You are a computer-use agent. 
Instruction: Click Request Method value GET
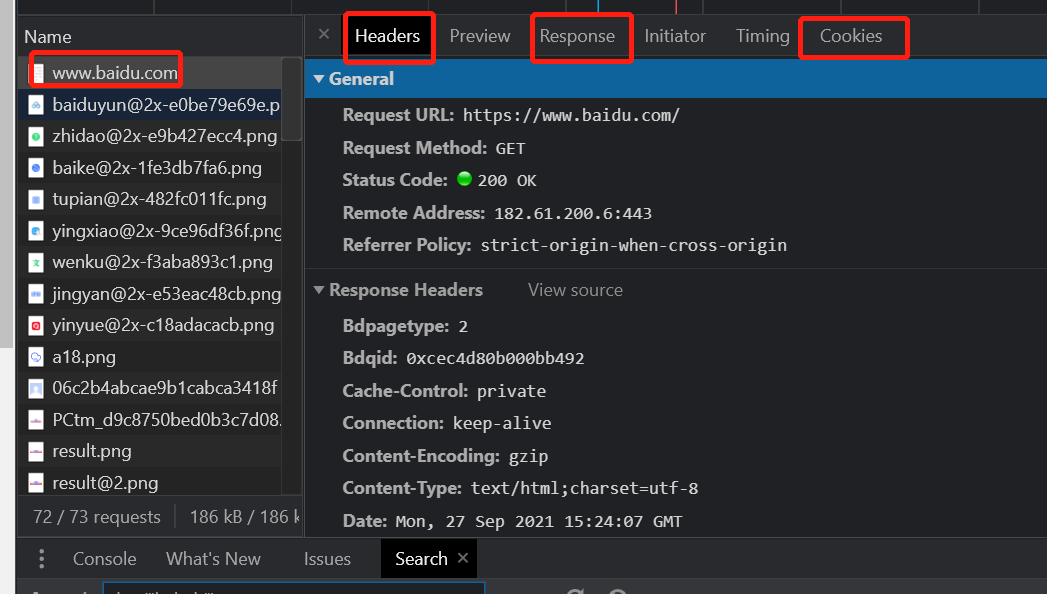pyautogui.click(x=510, y=148)
